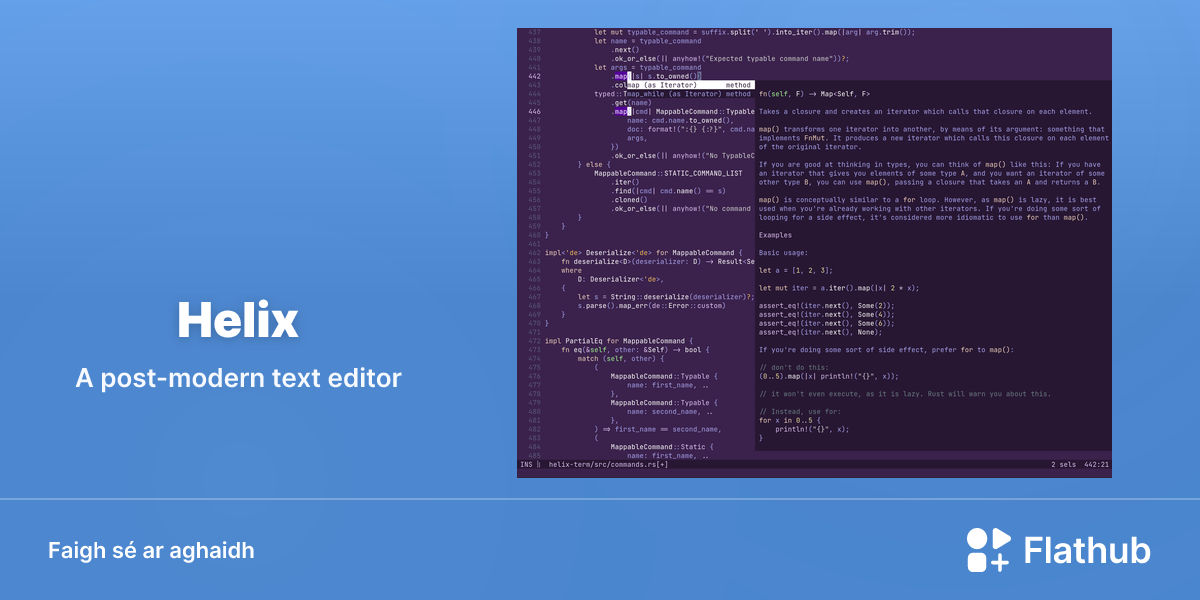Click 'for x in 0..5 {' line
The height and width of the screenshot is (600, 1200).
click(x=789, y=420)
